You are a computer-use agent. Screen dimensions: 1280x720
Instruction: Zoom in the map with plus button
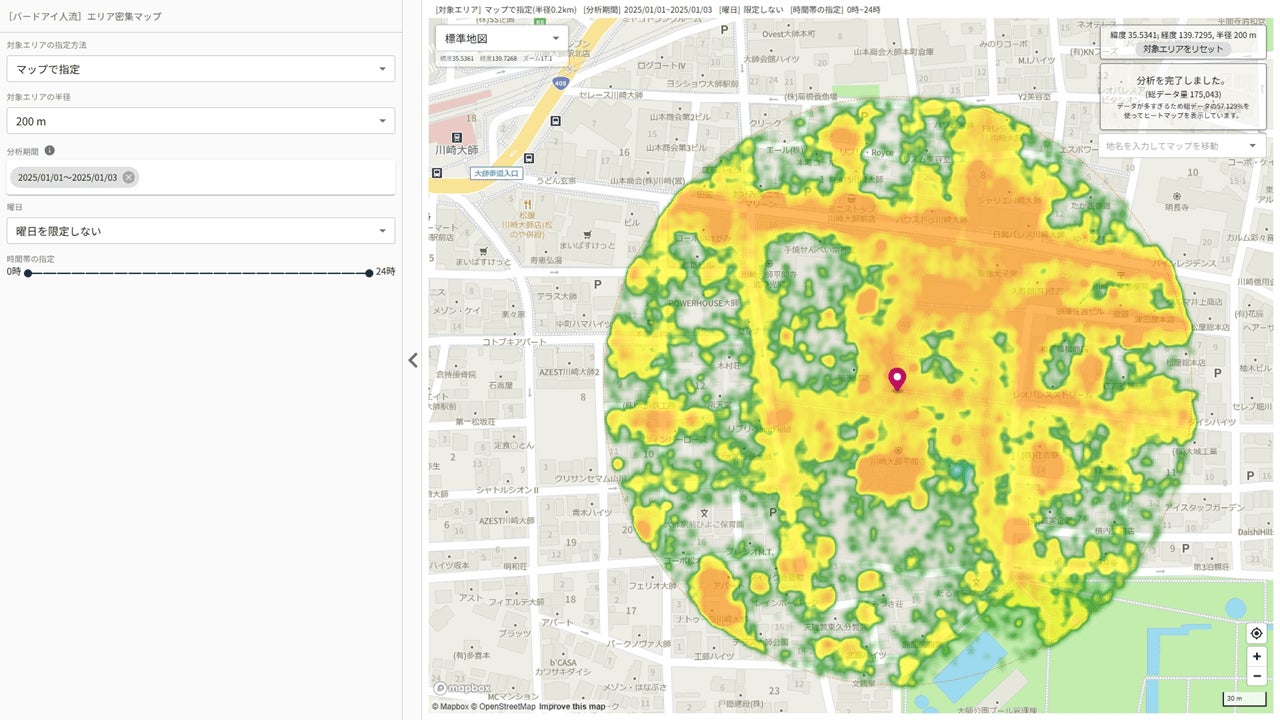point(1257,657)
